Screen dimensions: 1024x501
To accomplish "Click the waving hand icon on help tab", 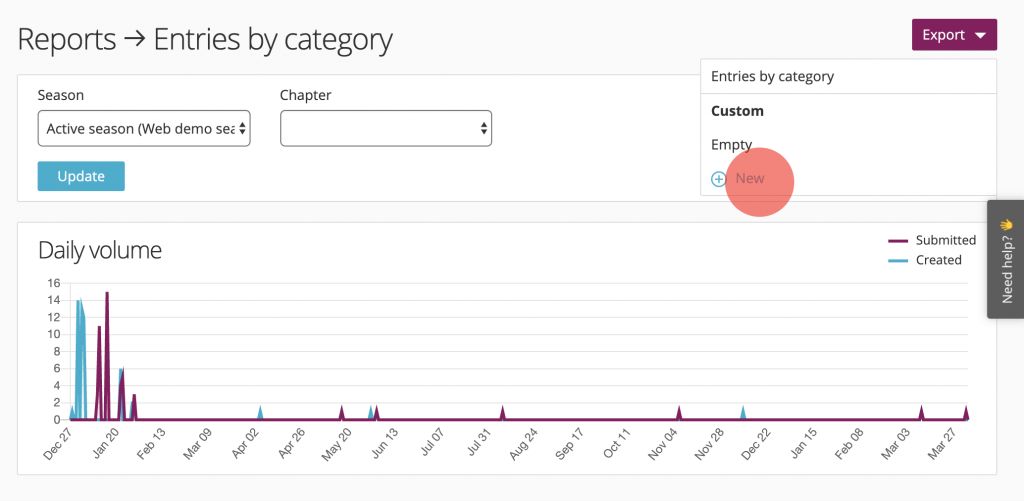I will click(1006, 225).
